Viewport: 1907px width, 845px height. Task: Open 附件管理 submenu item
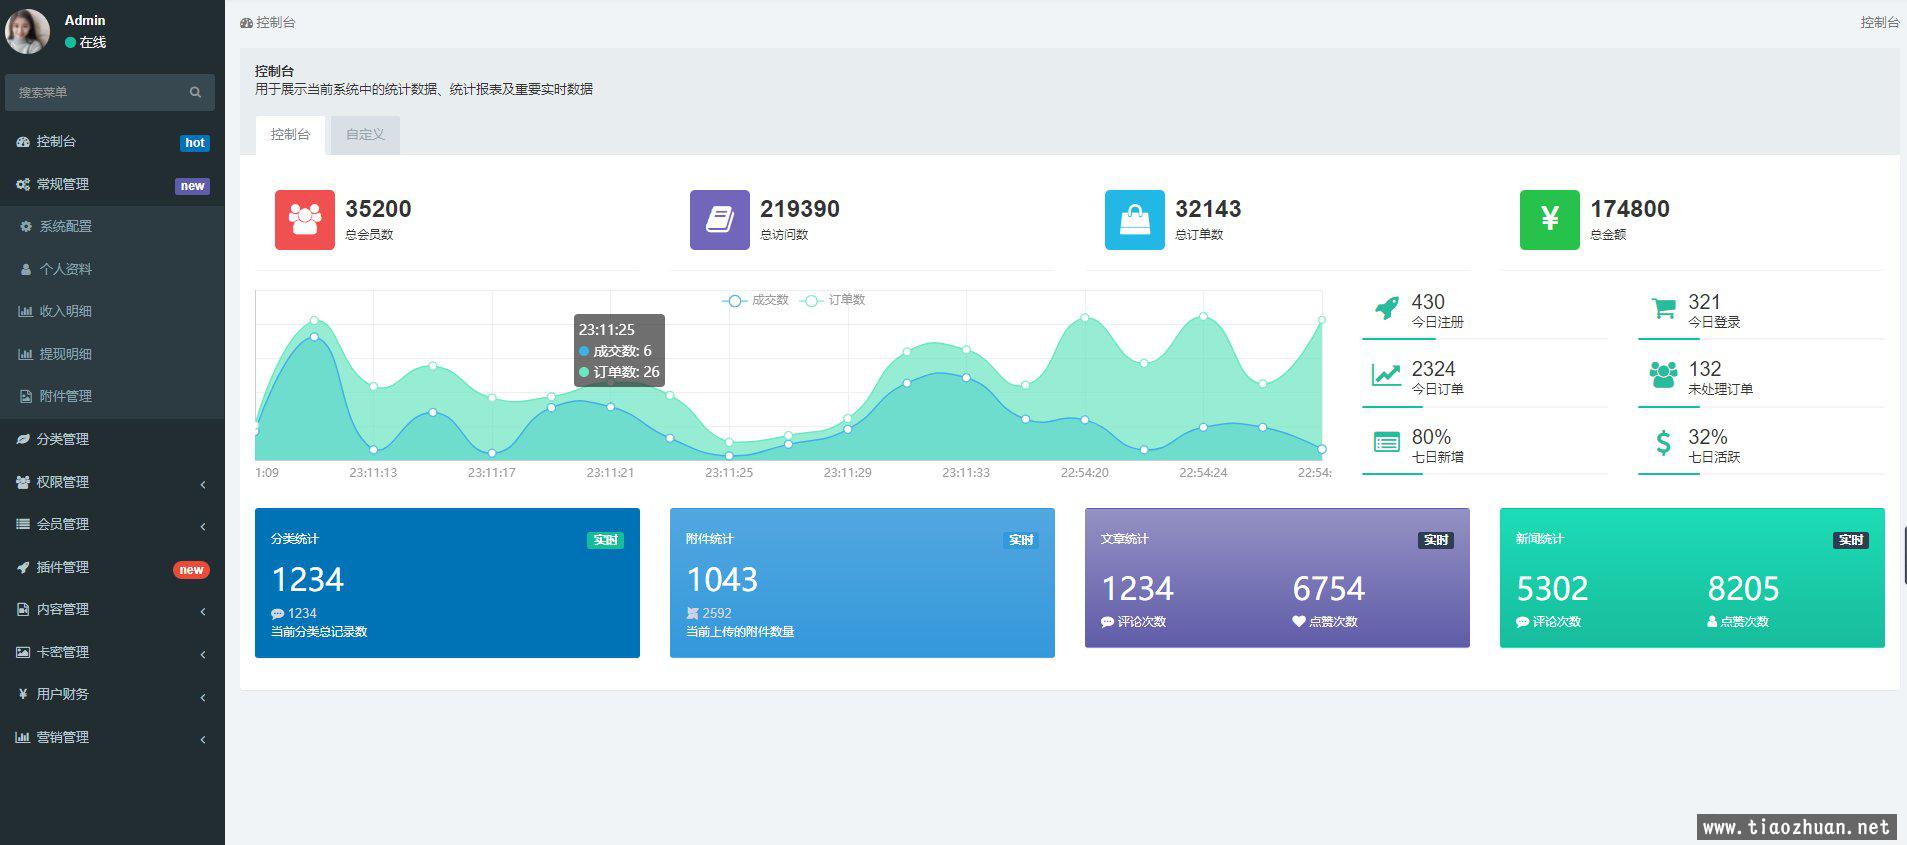tap(112, 397)
